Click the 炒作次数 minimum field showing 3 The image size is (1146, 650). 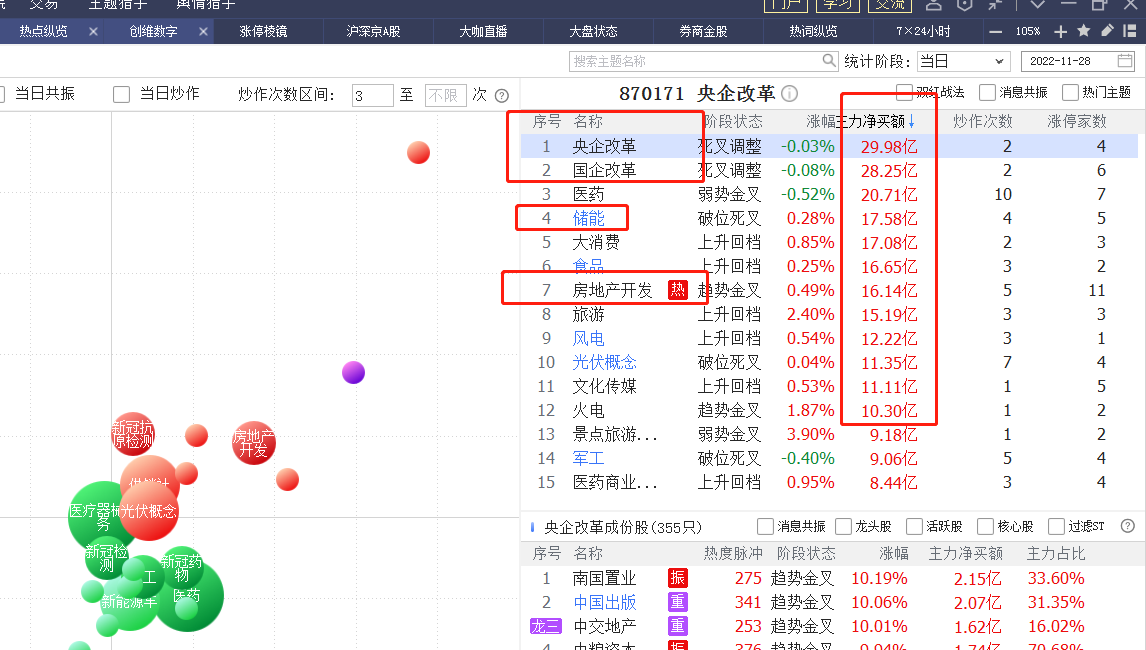coord(372,95)
